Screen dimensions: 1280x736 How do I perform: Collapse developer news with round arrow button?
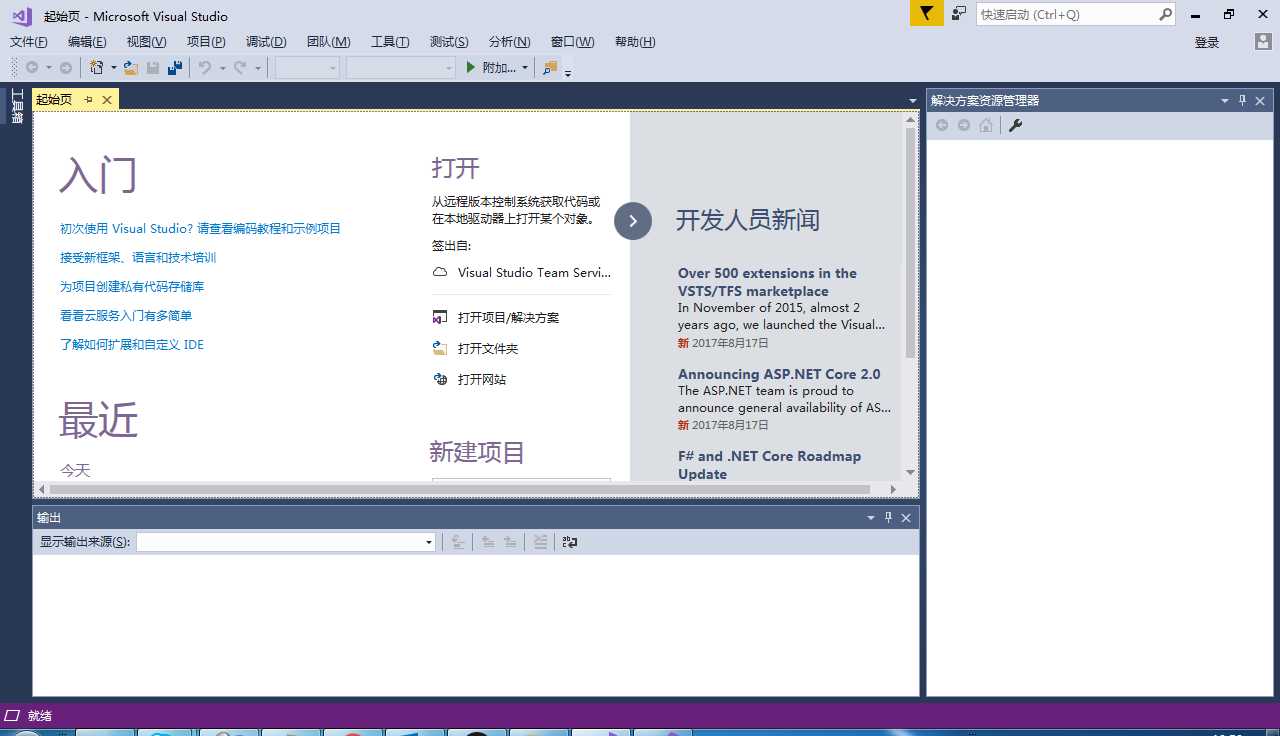pos(633,221)
